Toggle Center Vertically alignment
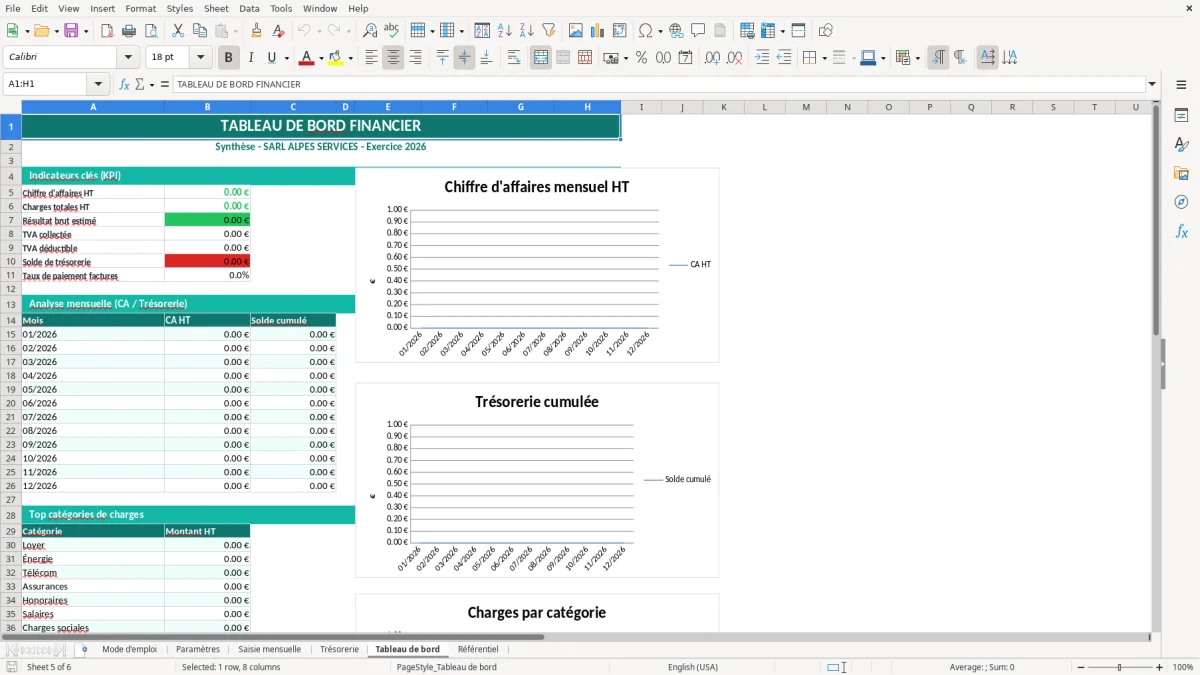This screenshot has width=1200, height=675. pyautogui.click(x=464, y=58)
